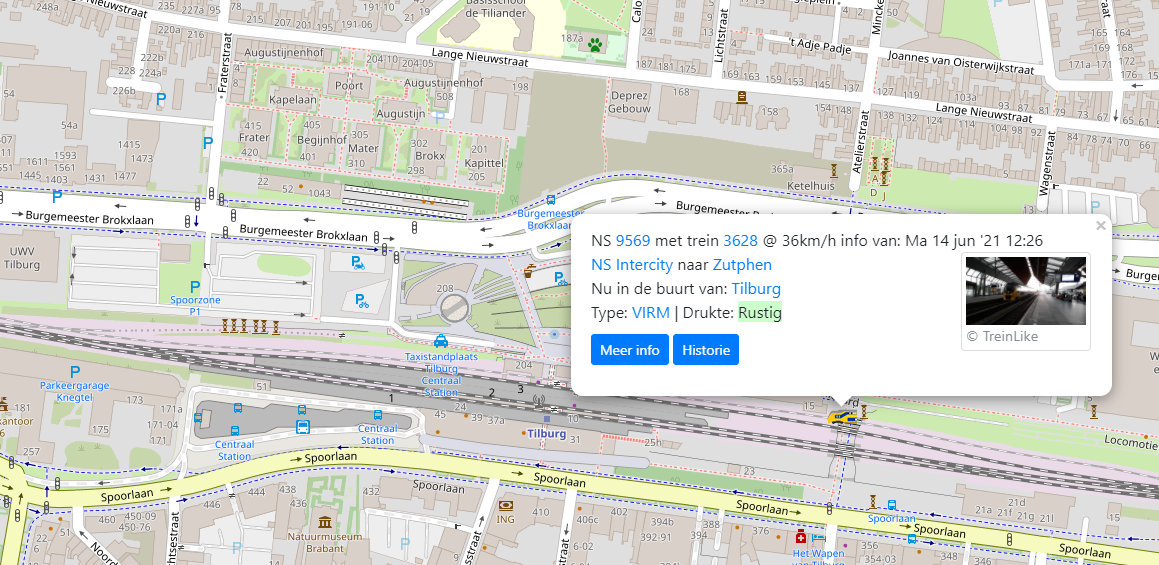Click the Spoorlaan bus stop icon
This screenshot has width=1159, height=565.
pos(892,506)
